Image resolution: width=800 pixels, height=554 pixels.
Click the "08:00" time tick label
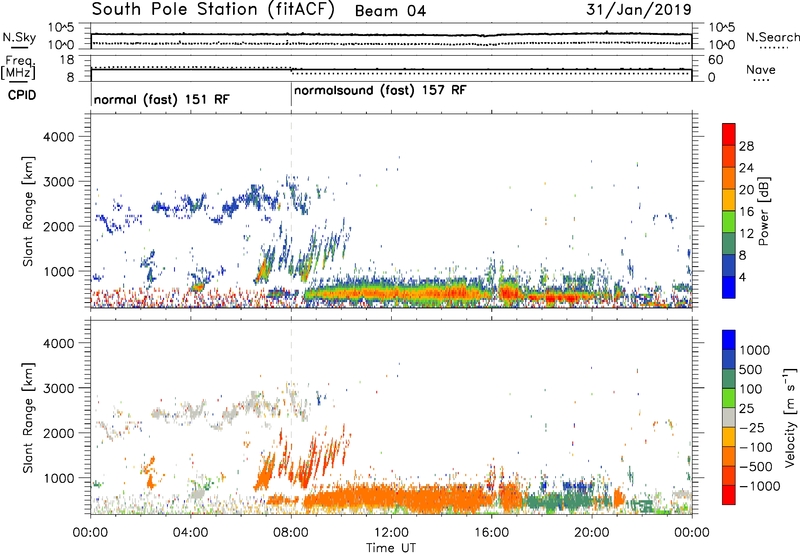click(x=291, y=533)
